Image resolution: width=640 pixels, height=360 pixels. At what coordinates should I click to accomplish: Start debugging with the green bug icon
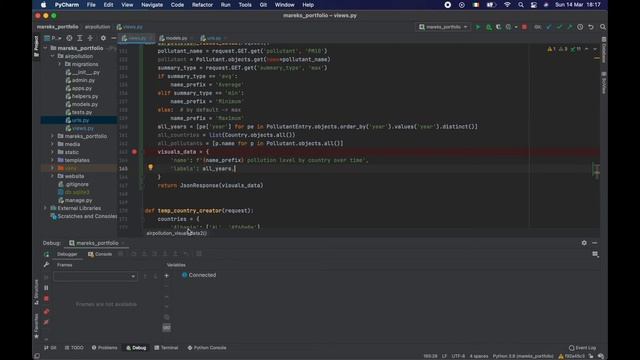[489, 27]
